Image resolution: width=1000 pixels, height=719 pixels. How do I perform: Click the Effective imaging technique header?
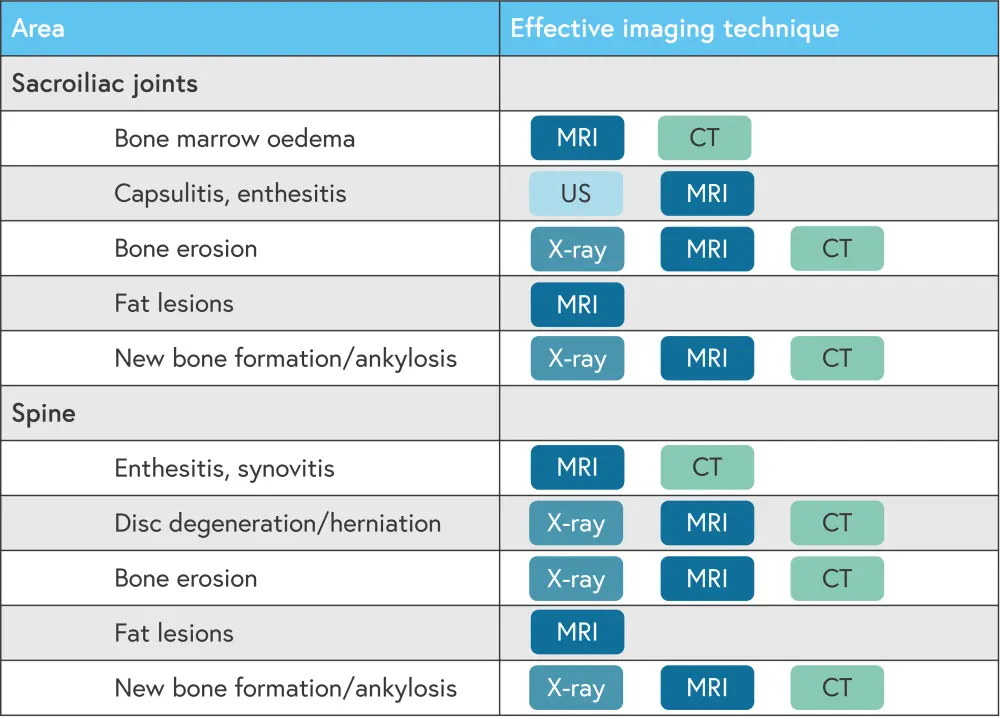674,28
